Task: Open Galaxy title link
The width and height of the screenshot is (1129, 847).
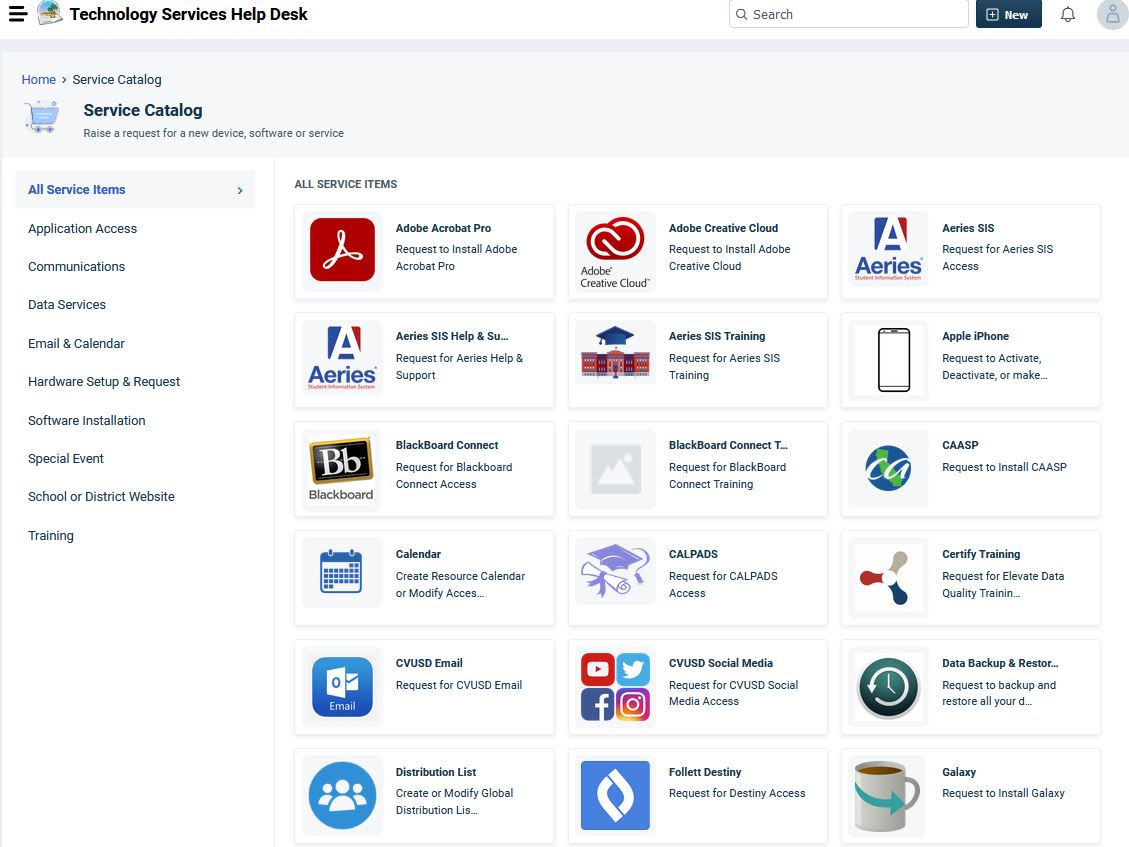Action: click(958, 771)
